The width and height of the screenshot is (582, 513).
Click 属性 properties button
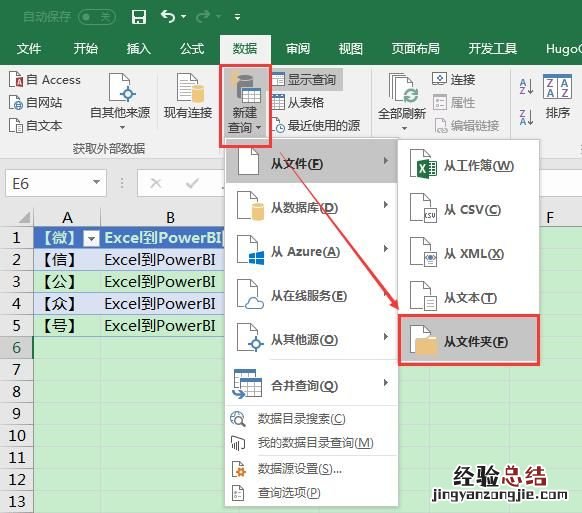pyautogui.click(x=454, y=102)
